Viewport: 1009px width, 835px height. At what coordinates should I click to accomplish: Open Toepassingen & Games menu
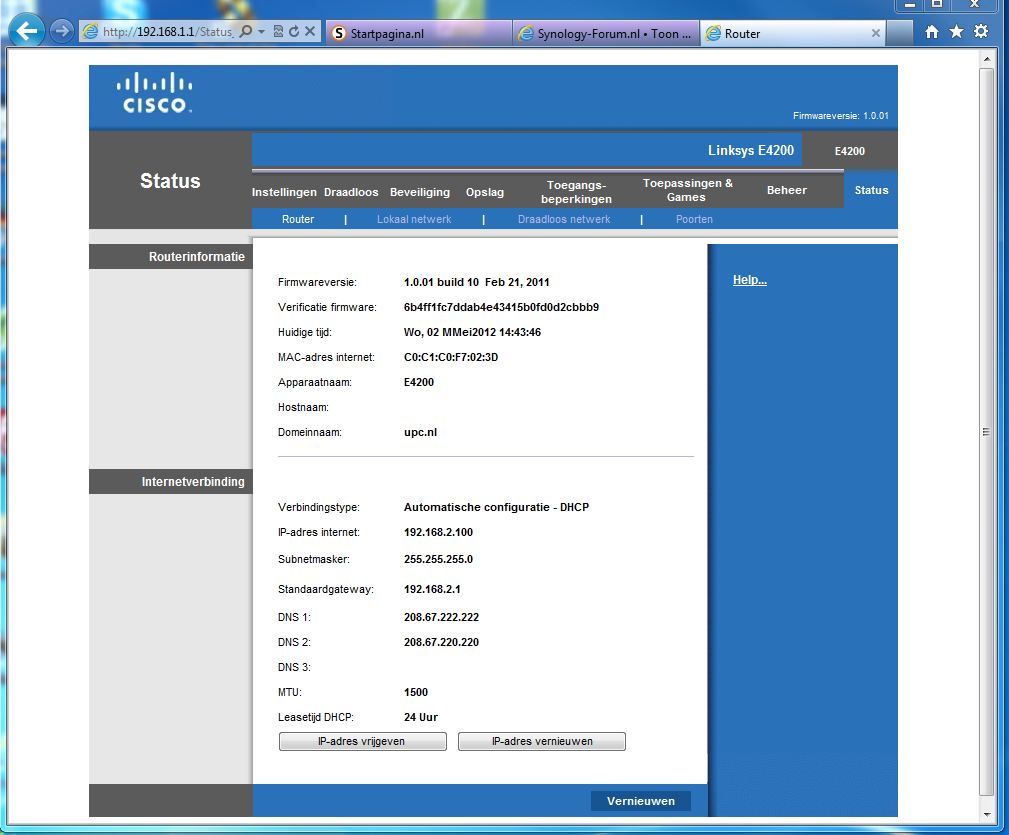click(x=687, y=190)
